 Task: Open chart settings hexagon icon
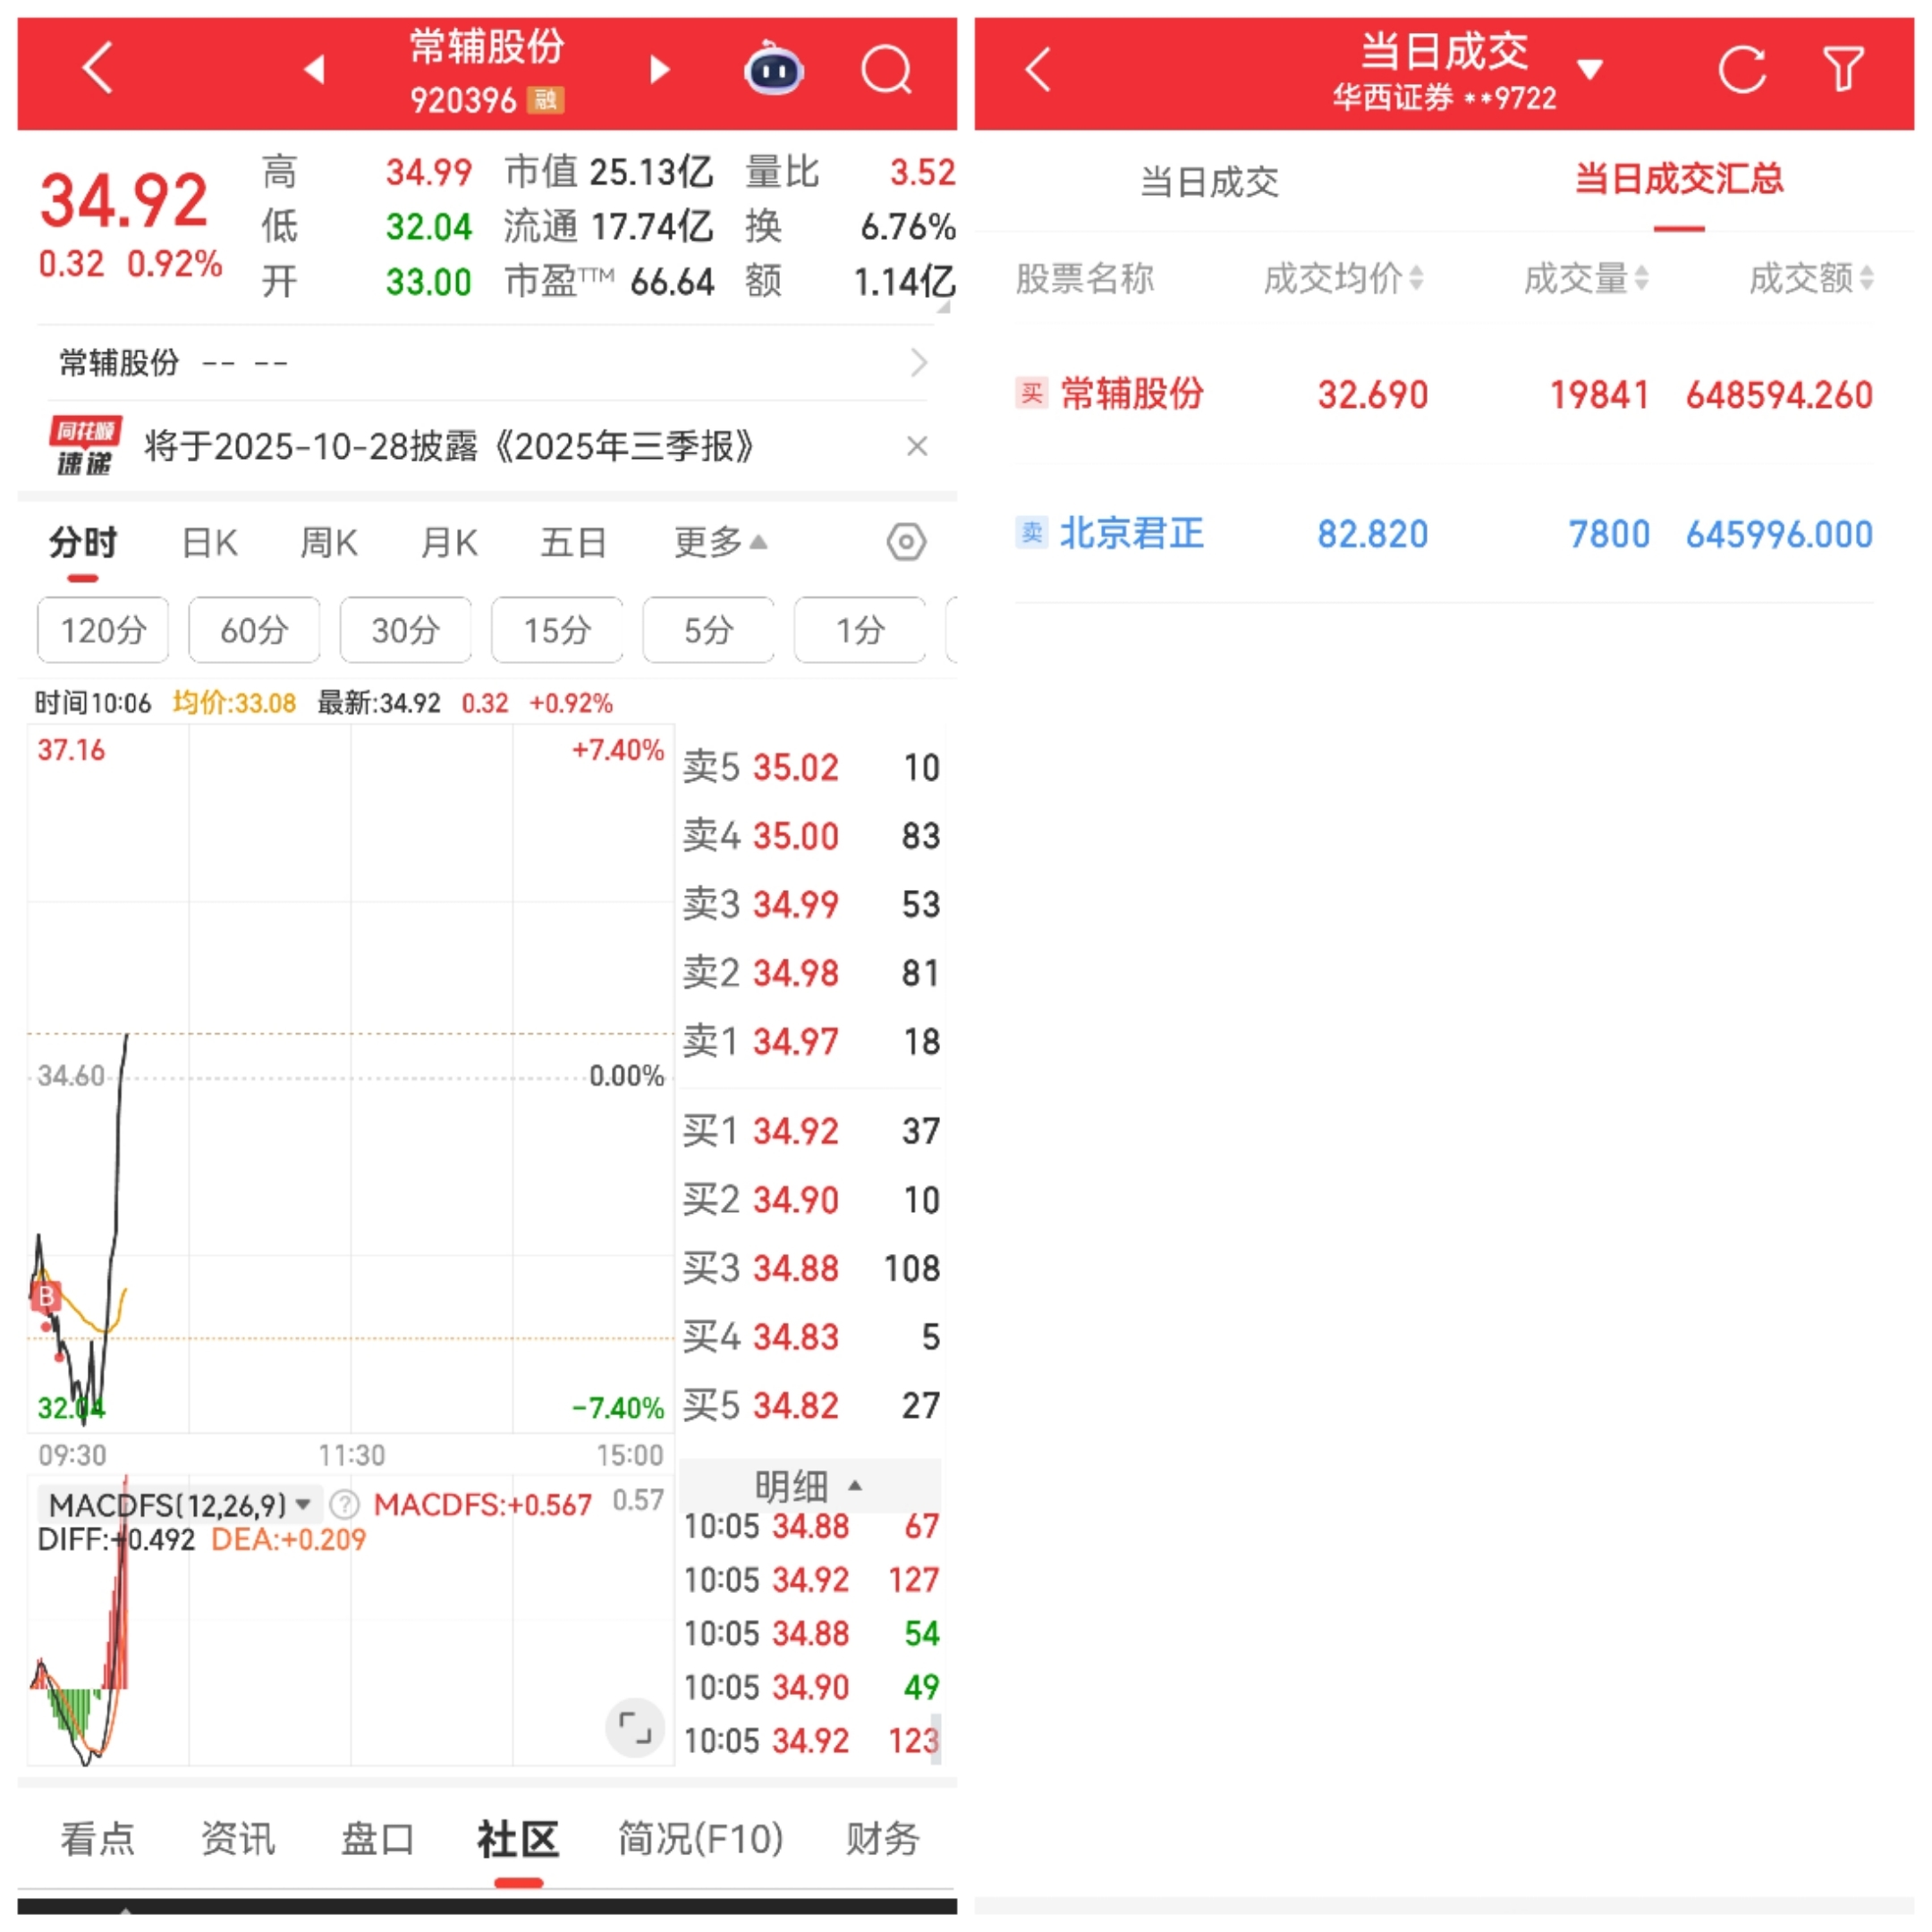coord(905,542)
